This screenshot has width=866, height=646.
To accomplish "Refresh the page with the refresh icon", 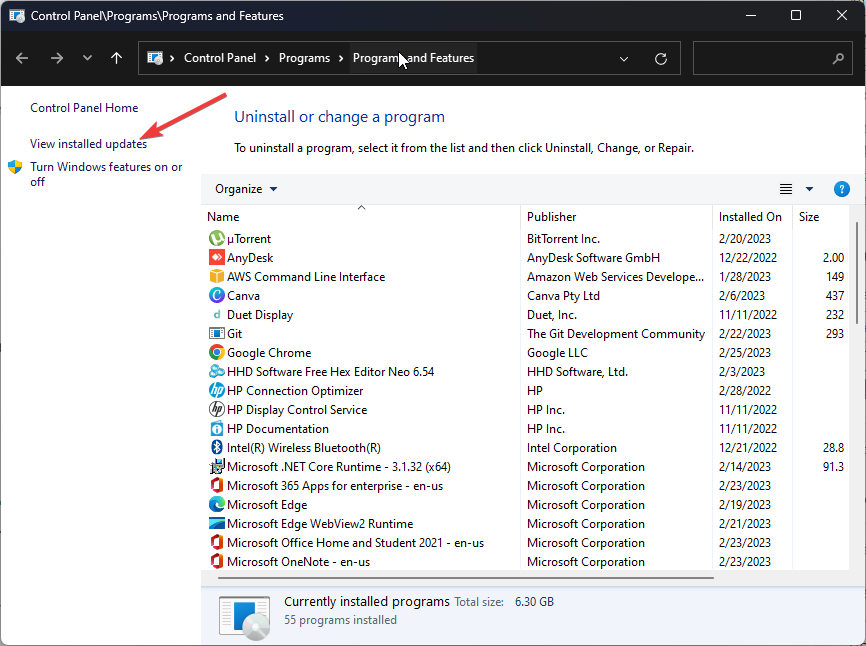I will [x=660, y=58].
